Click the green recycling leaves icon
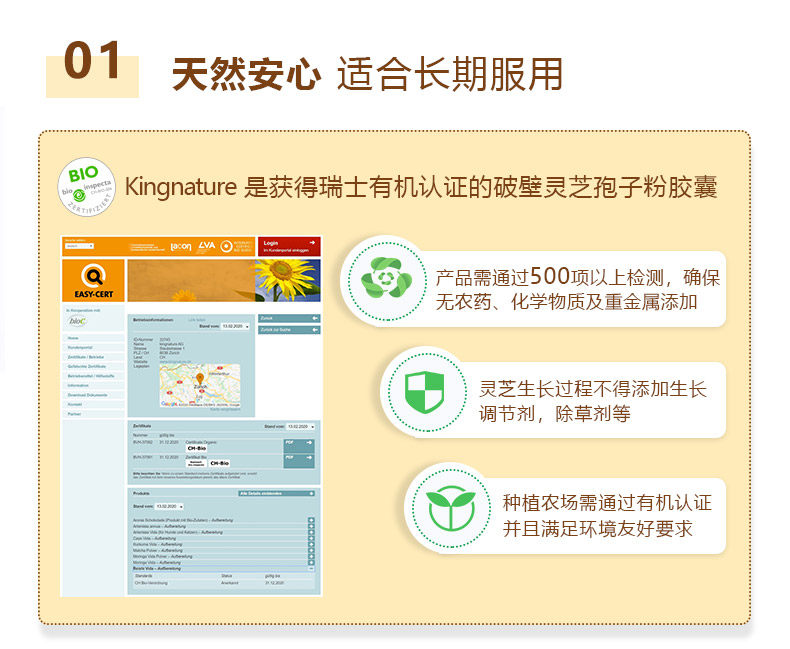This screenshot has height=649, width=790. pyautogui.click(x=386, y=278)
